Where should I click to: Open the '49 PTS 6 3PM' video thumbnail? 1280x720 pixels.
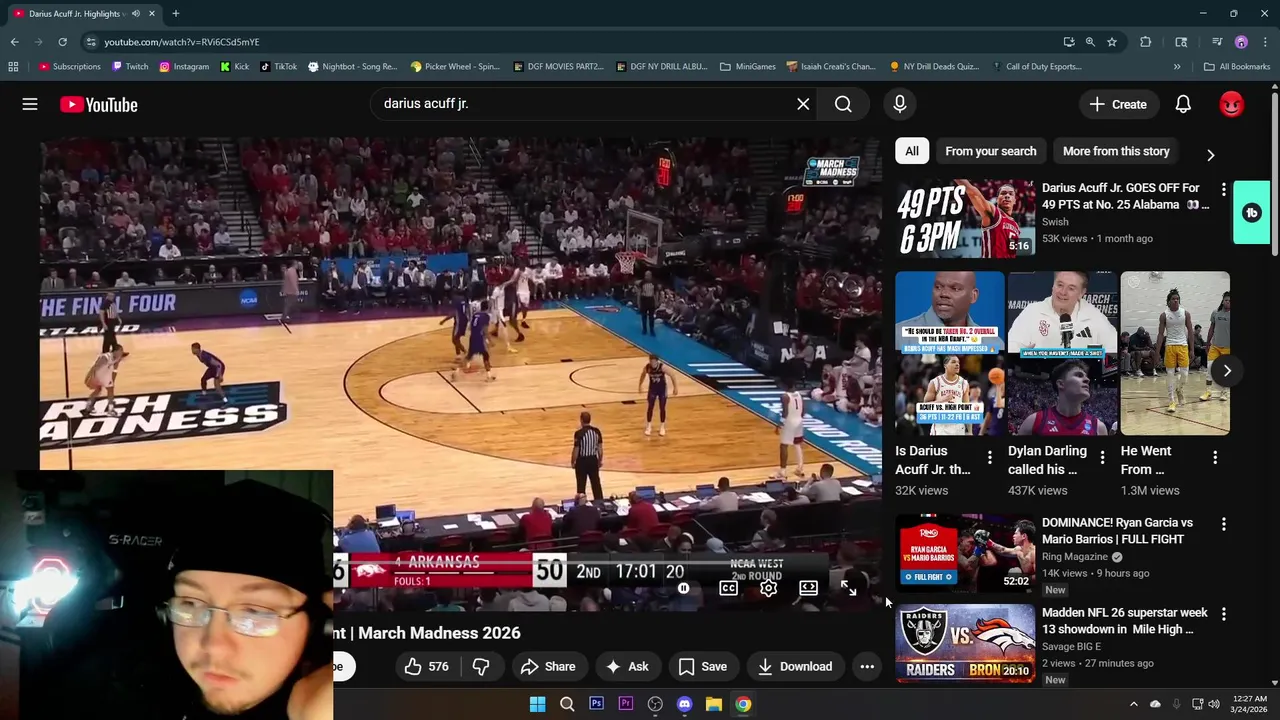(965, 219)
